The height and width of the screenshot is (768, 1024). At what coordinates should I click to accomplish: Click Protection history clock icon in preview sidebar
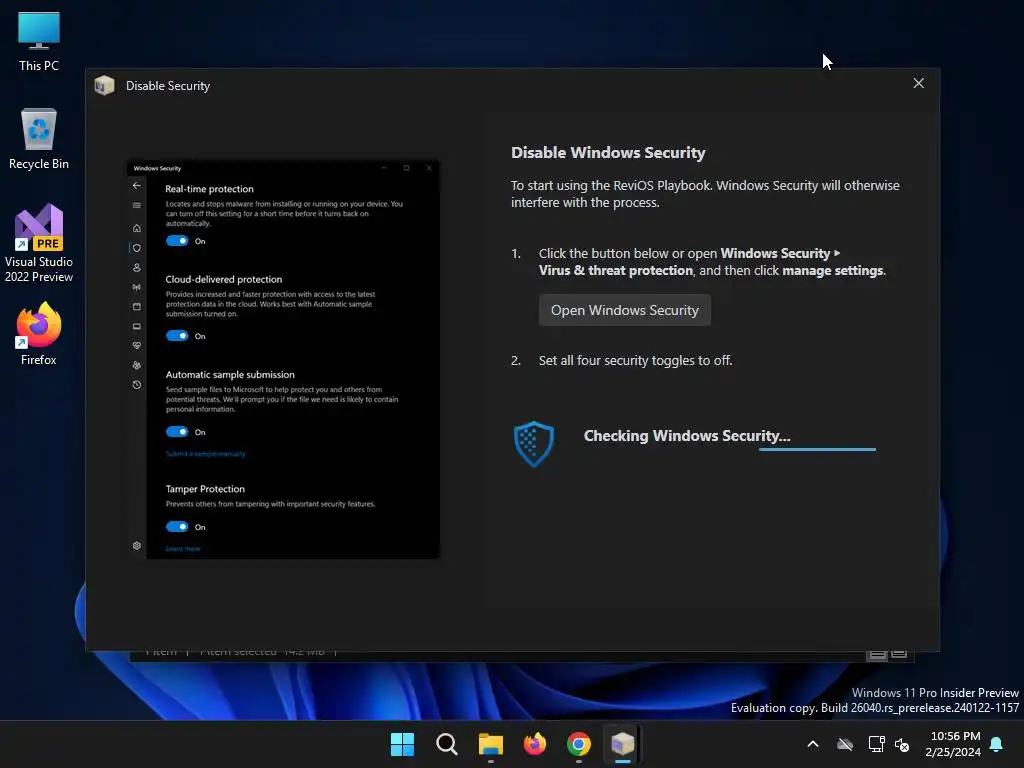[136, 385]
